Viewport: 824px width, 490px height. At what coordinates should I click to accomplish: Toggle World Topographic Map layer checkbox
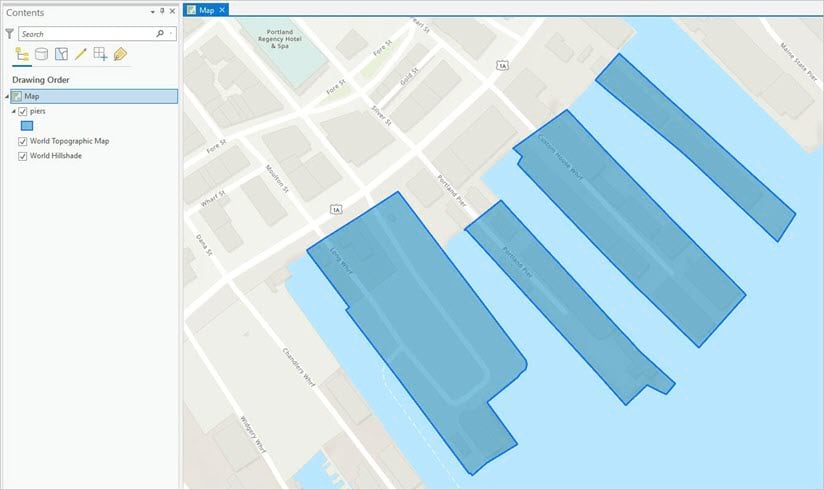coord(23,141)
